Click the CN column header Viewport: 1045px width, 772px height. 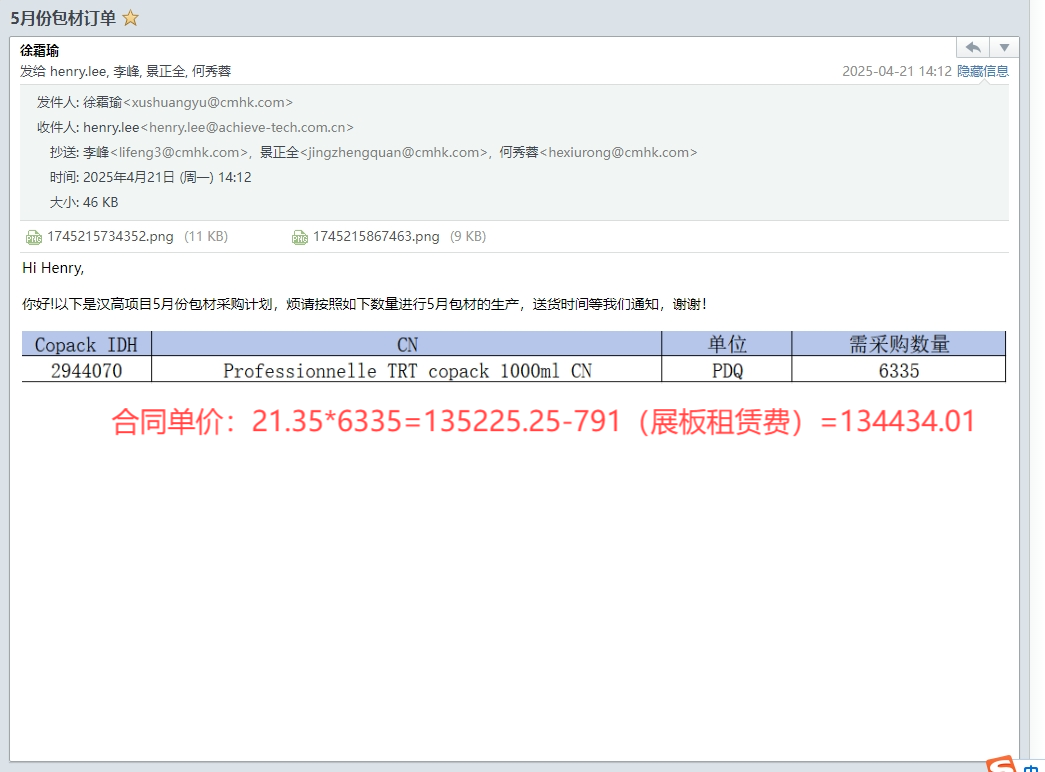click(x=407, y=344)
